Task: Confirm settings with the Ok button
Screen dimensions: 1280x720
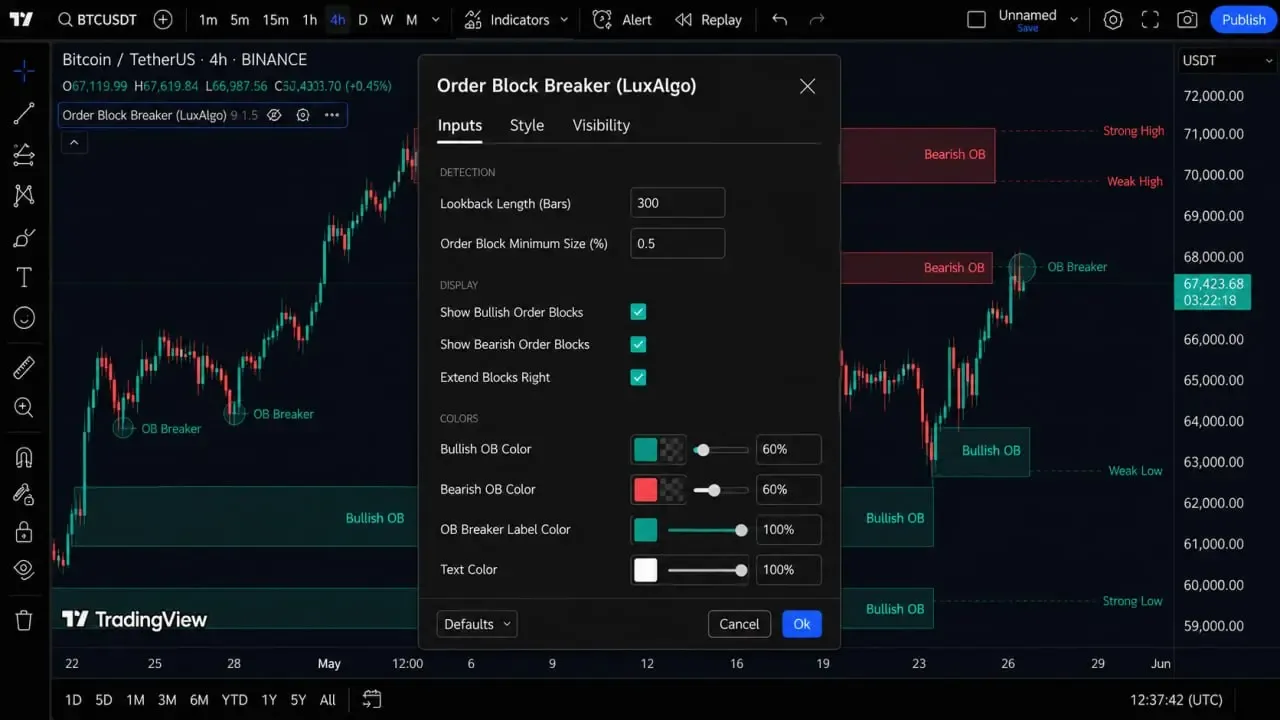Action: (802, 624)
